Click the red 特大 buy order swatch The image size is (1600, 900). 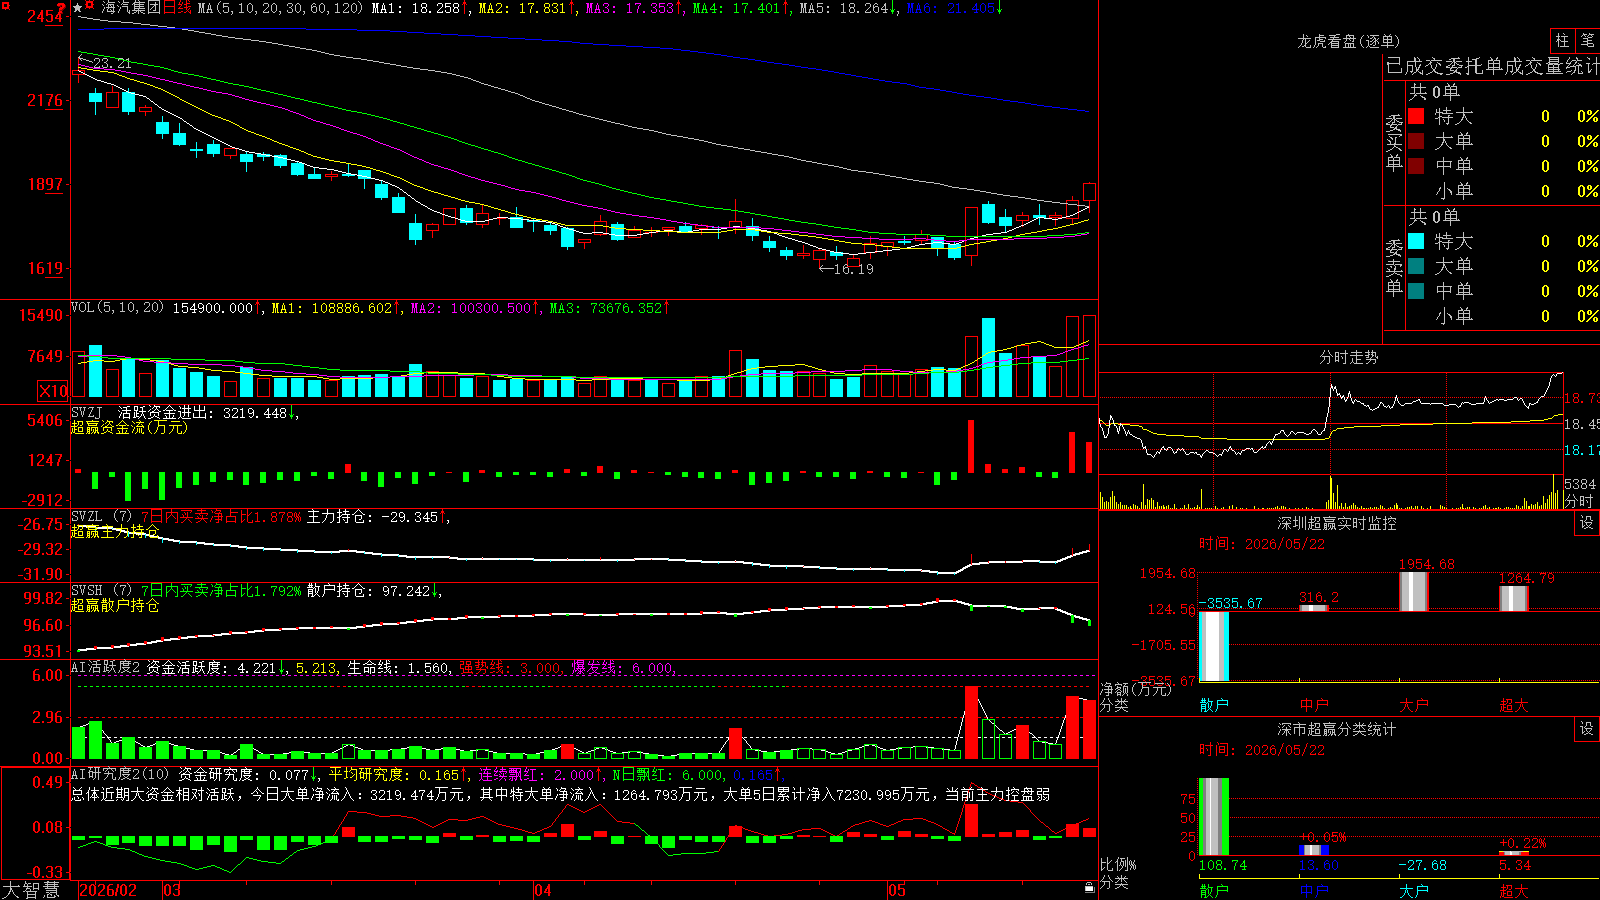(x=1416, y=116)
